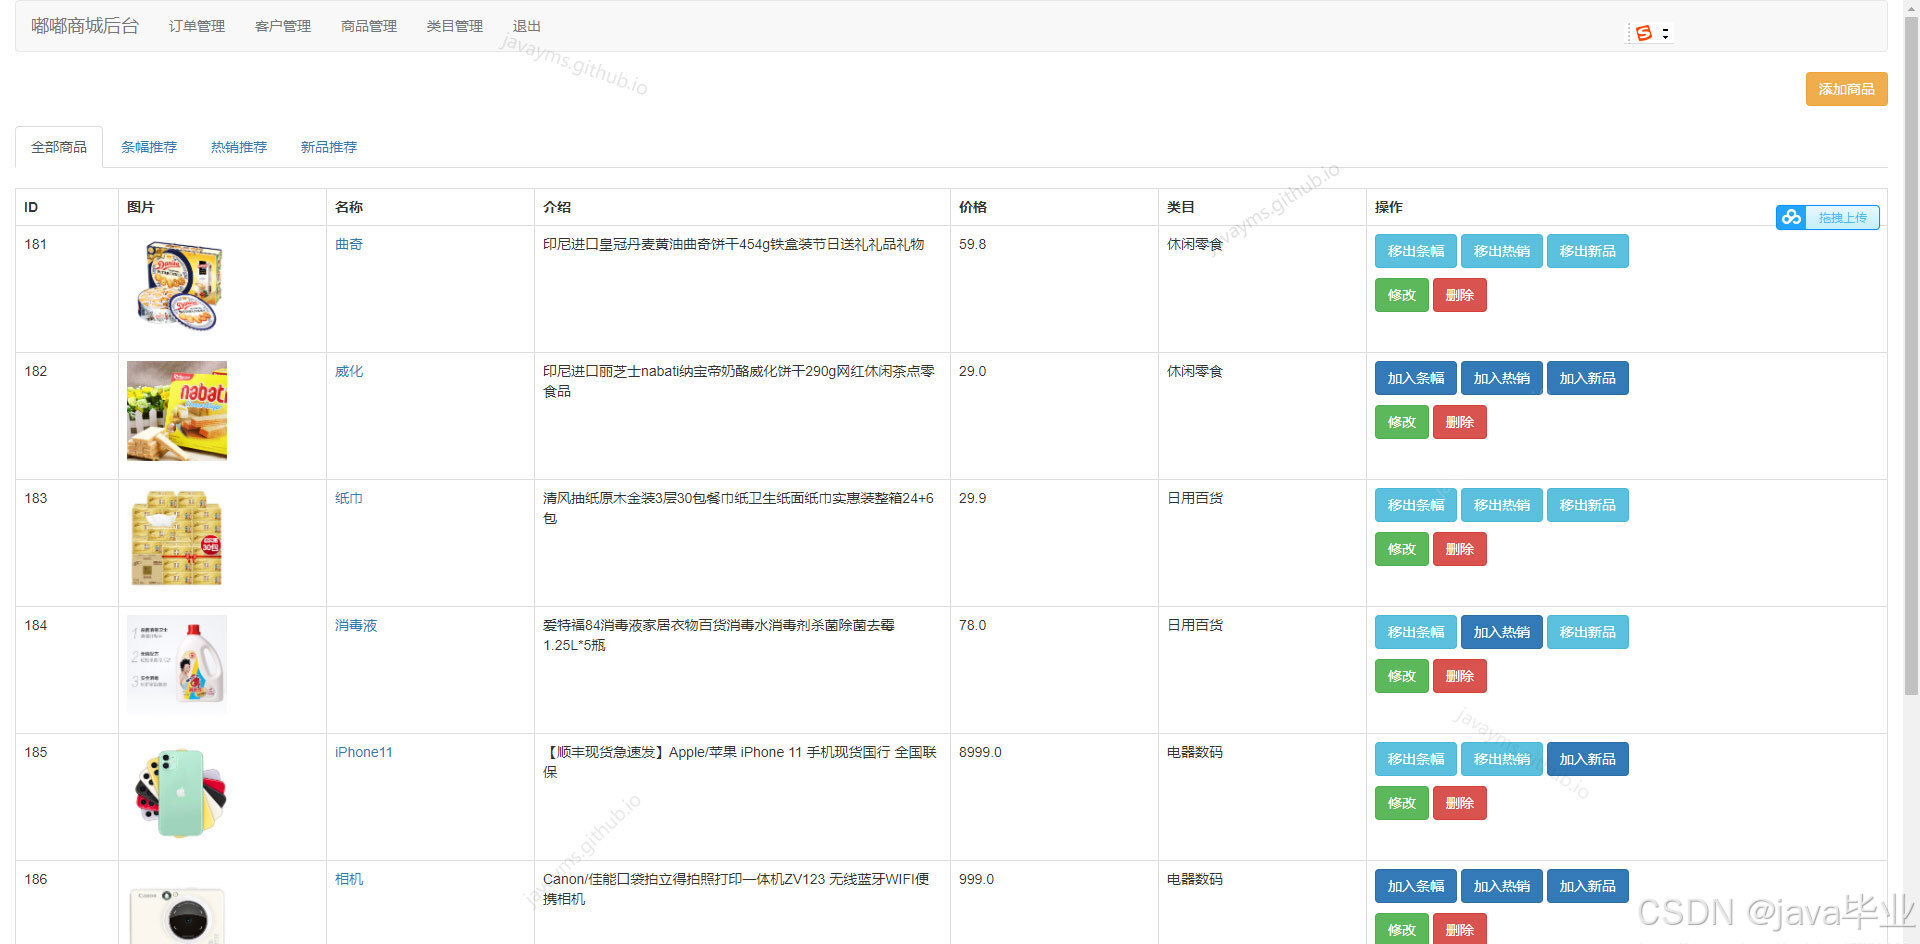Image resolution: width=1920 pixels, height=944 pixels.
Task: Click 移出新品 for product 181
Action: coord(1588,251)
